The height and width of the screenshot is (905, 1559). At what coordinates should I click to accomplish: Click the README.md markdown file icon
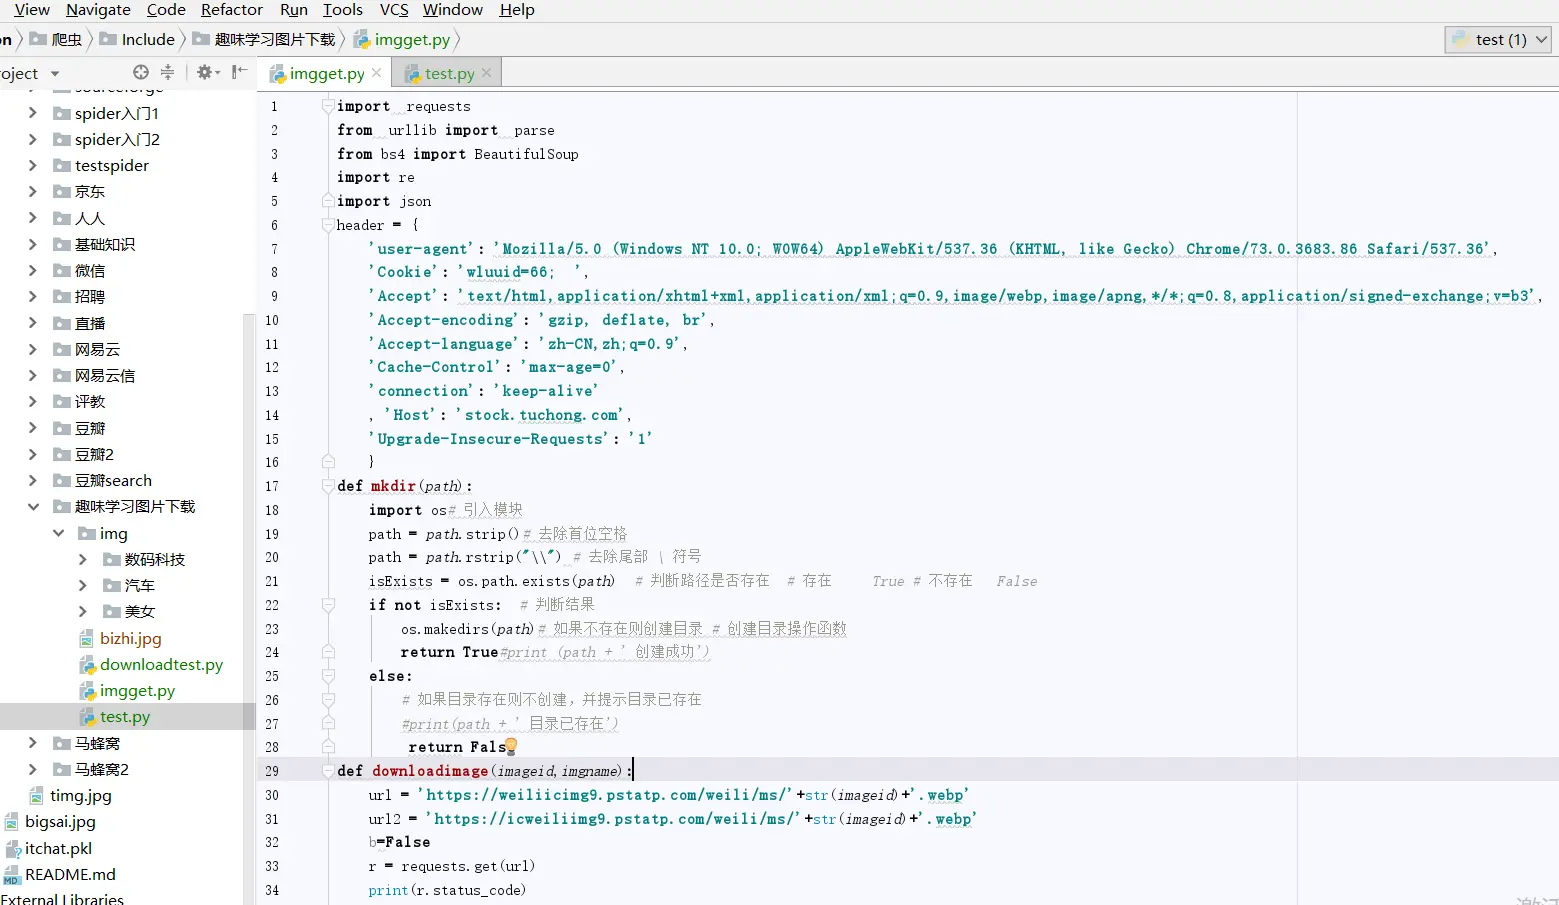(12, 874)
